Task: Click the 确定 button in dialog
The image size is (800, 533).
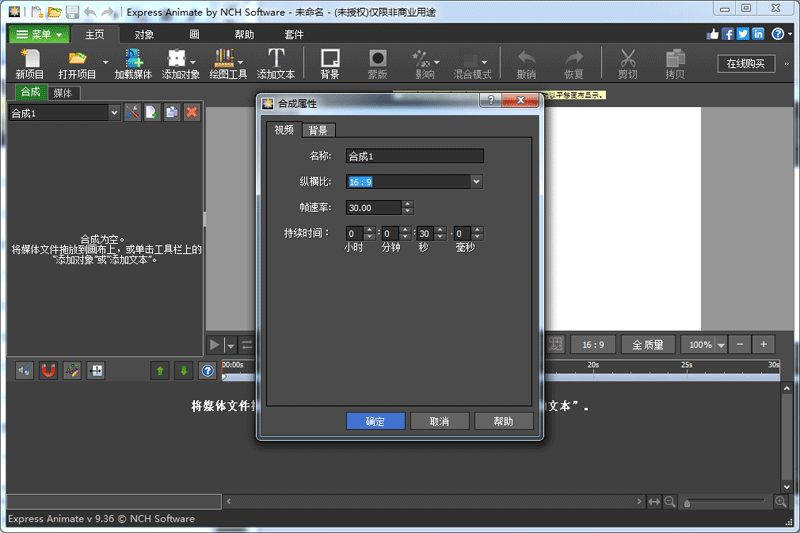Action: pos(376,421)
